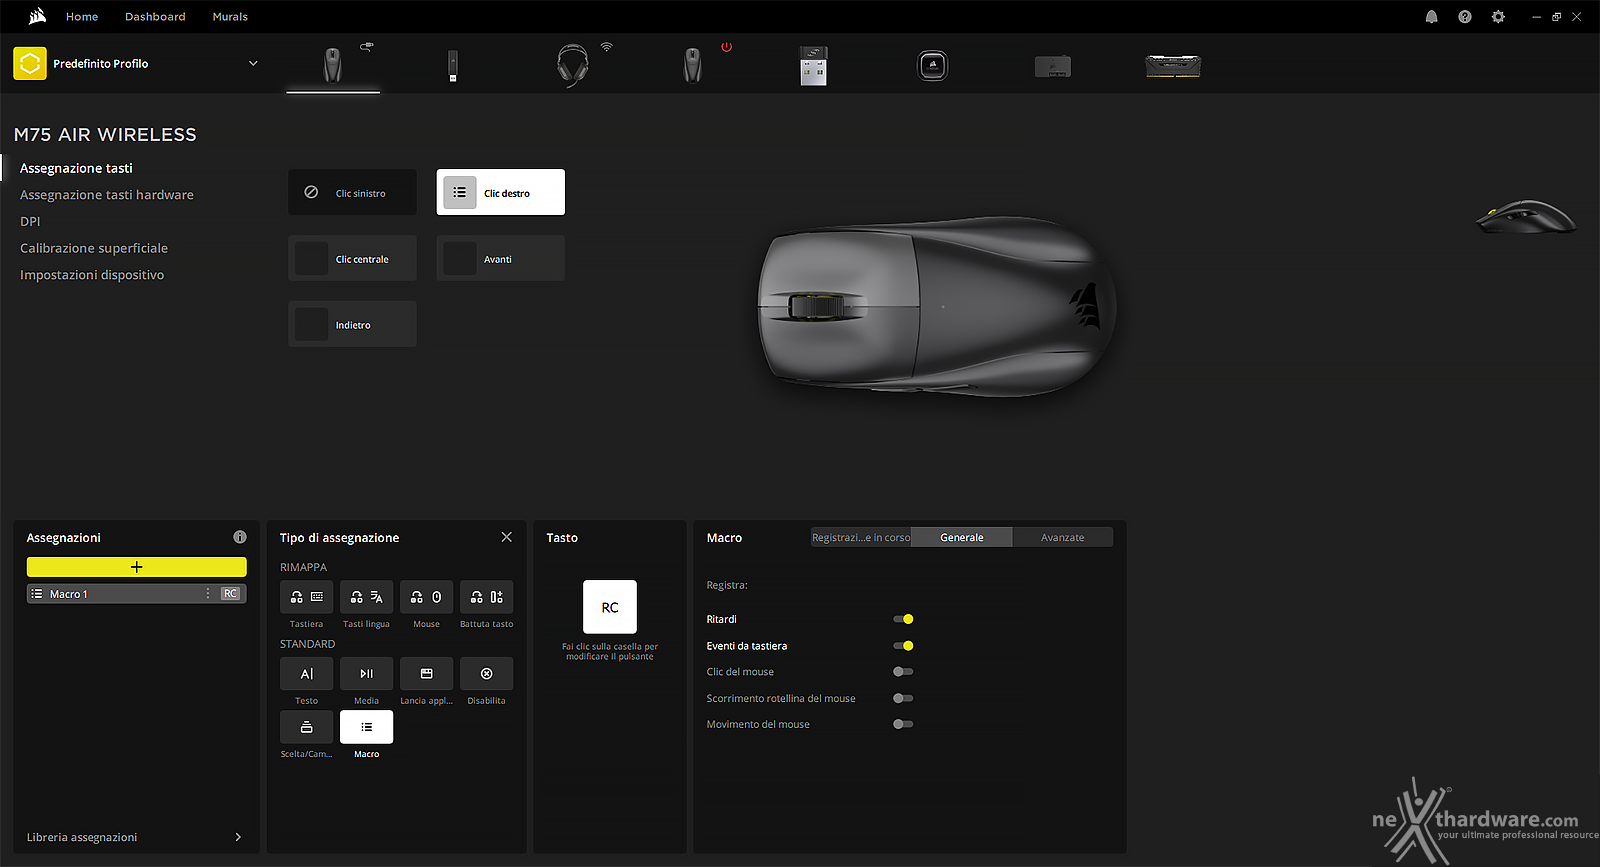Select the slim USB stick device icon

453,66
